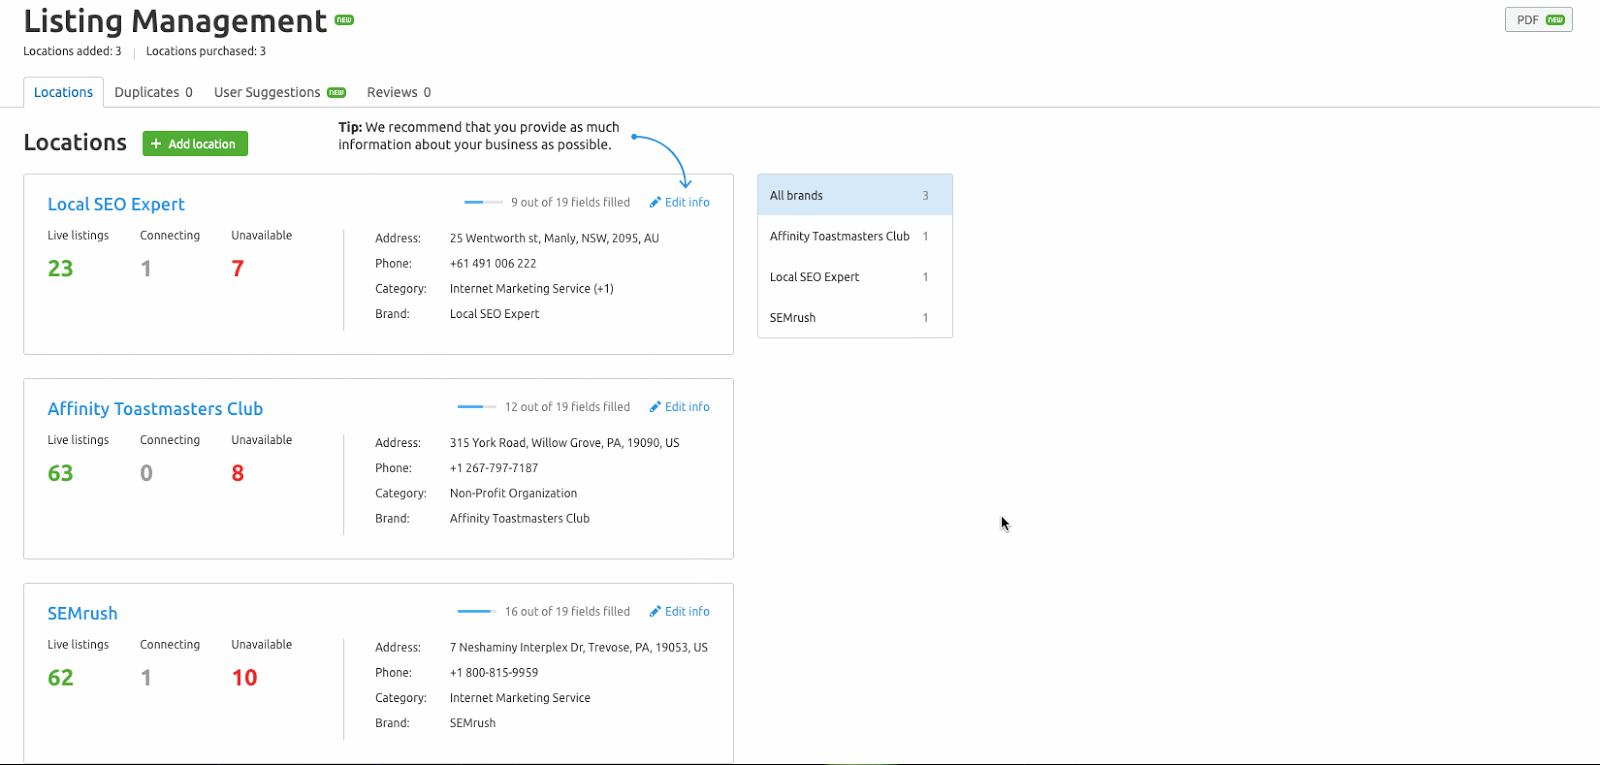Click the pencil icon in the SEMrush card
This screenshot has width=1600, height=765.
coord(655,611)
